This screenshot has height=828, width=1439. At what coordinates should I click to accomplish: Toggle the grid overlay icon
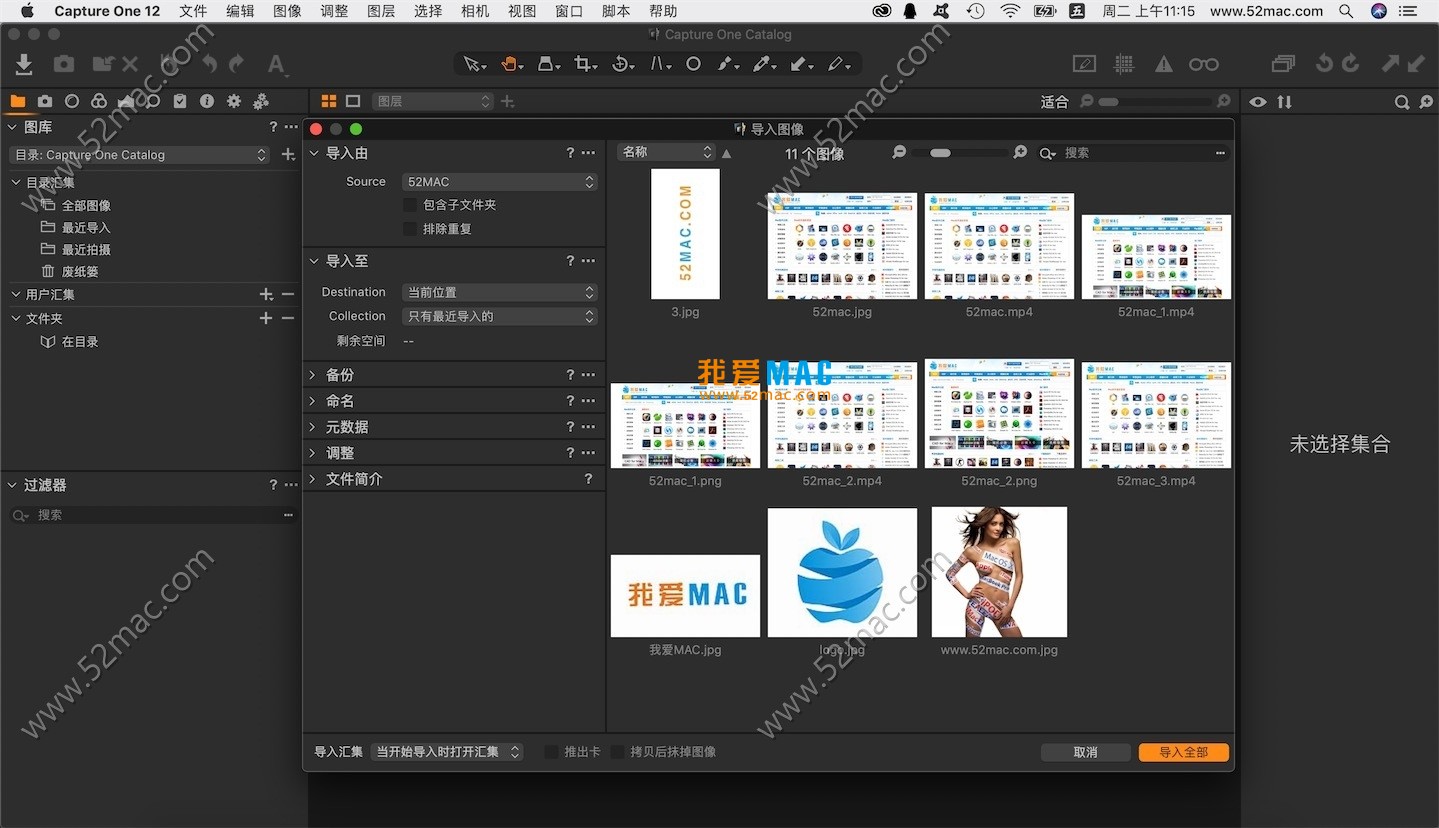[x=1124, y=64]
